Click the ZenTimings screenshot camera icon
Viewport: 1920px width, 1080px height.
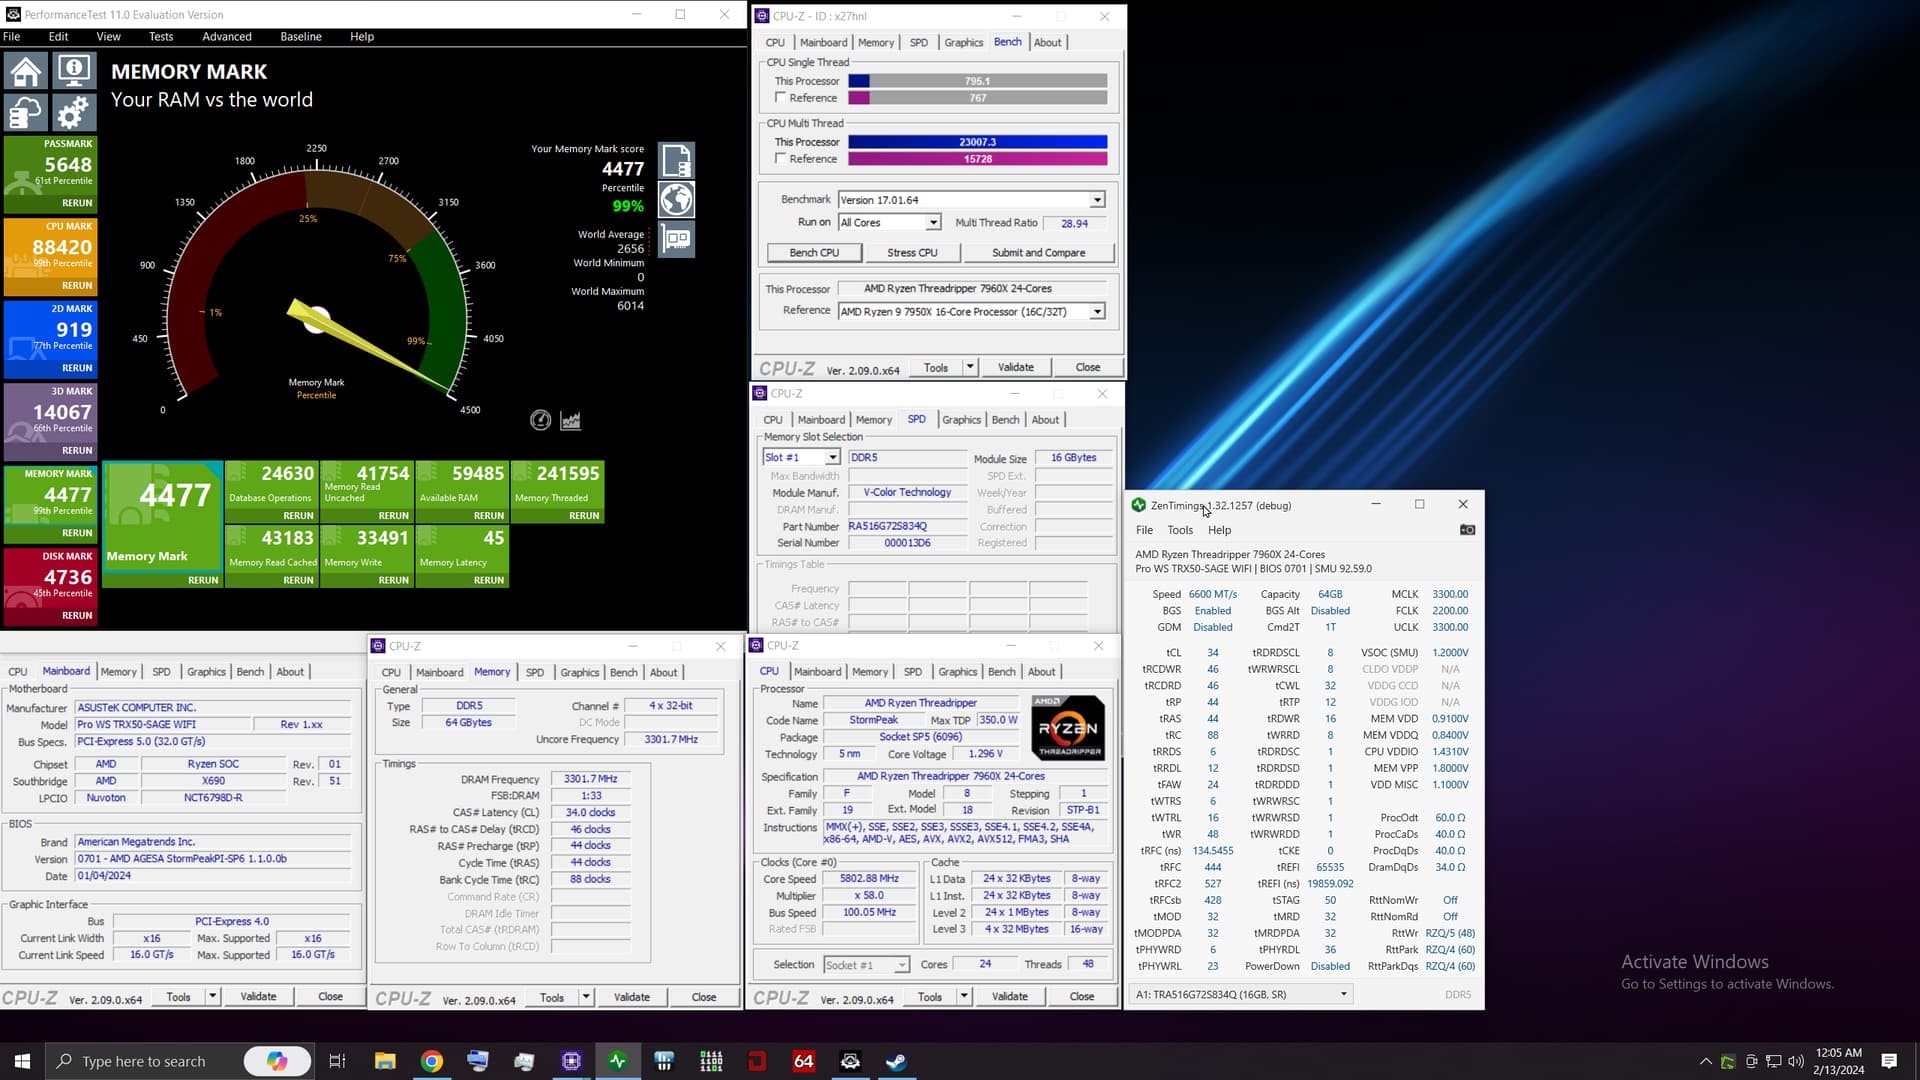1467,530
